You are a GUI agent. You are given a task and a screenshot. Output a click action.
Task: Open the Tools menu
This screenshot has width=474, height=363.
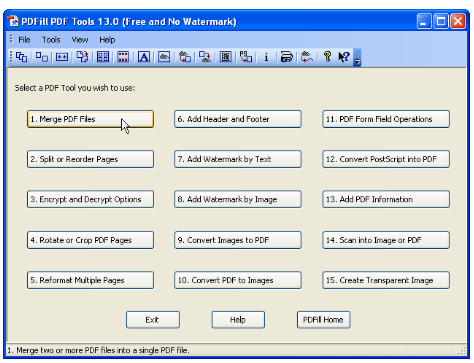(51, 40)
